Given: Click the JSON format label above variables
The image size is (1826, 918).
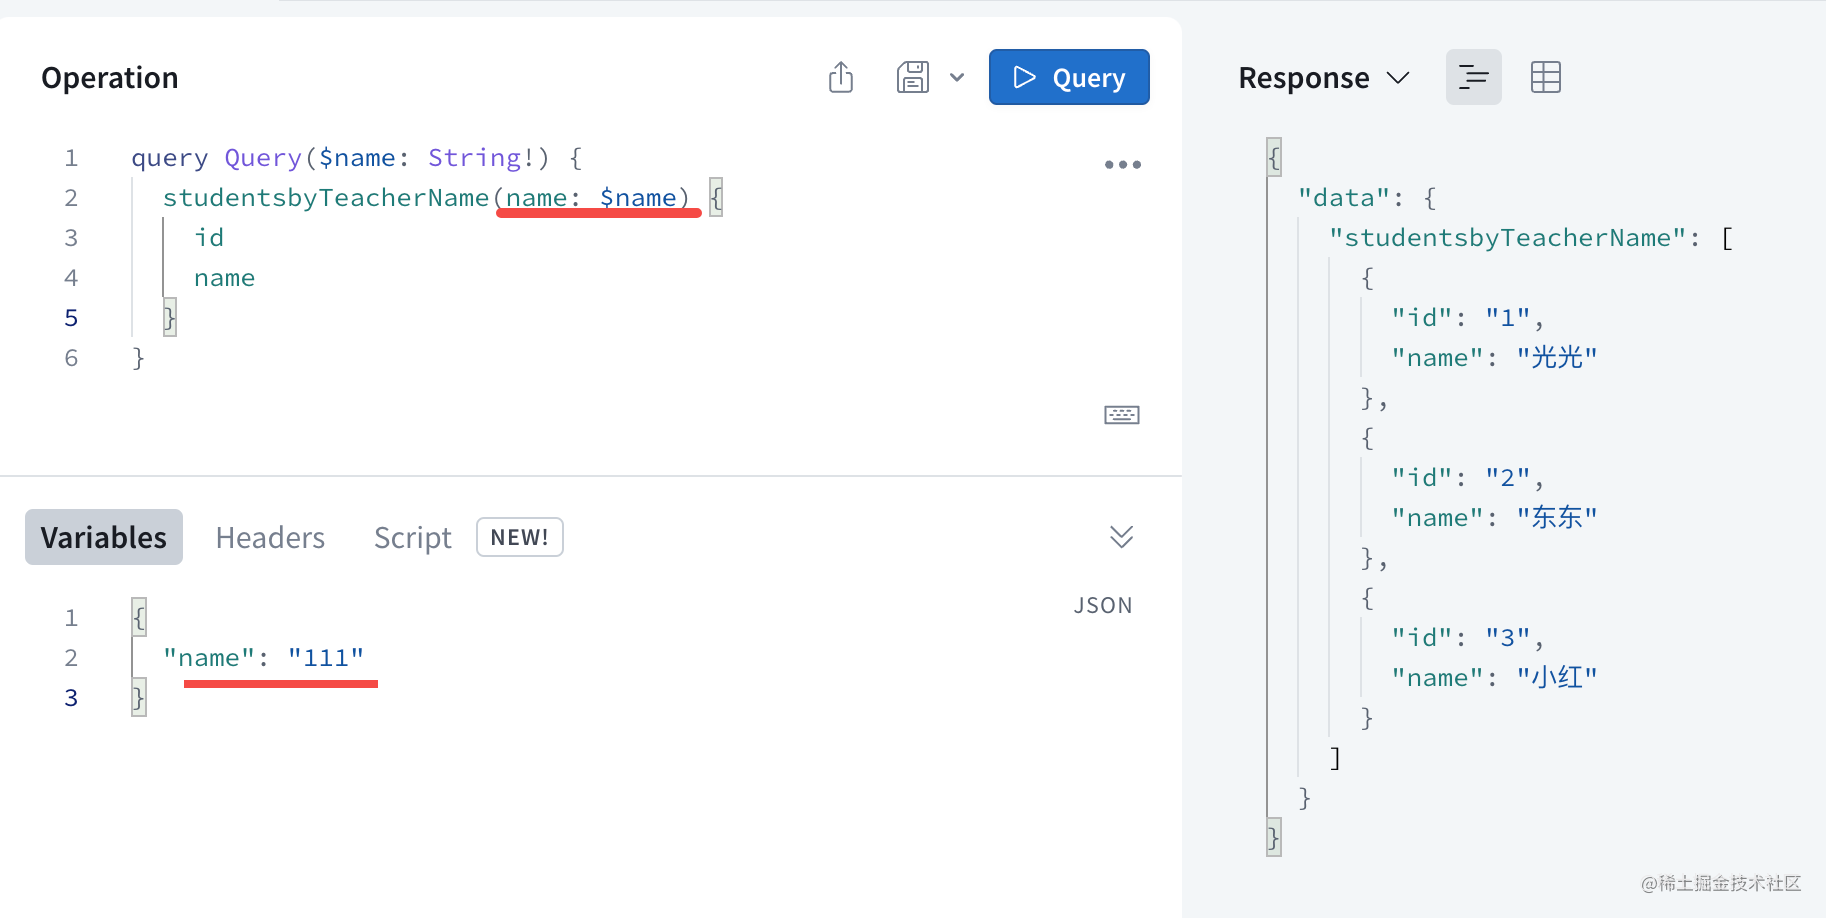Looking at the screenshot, I should [1103, 604].
